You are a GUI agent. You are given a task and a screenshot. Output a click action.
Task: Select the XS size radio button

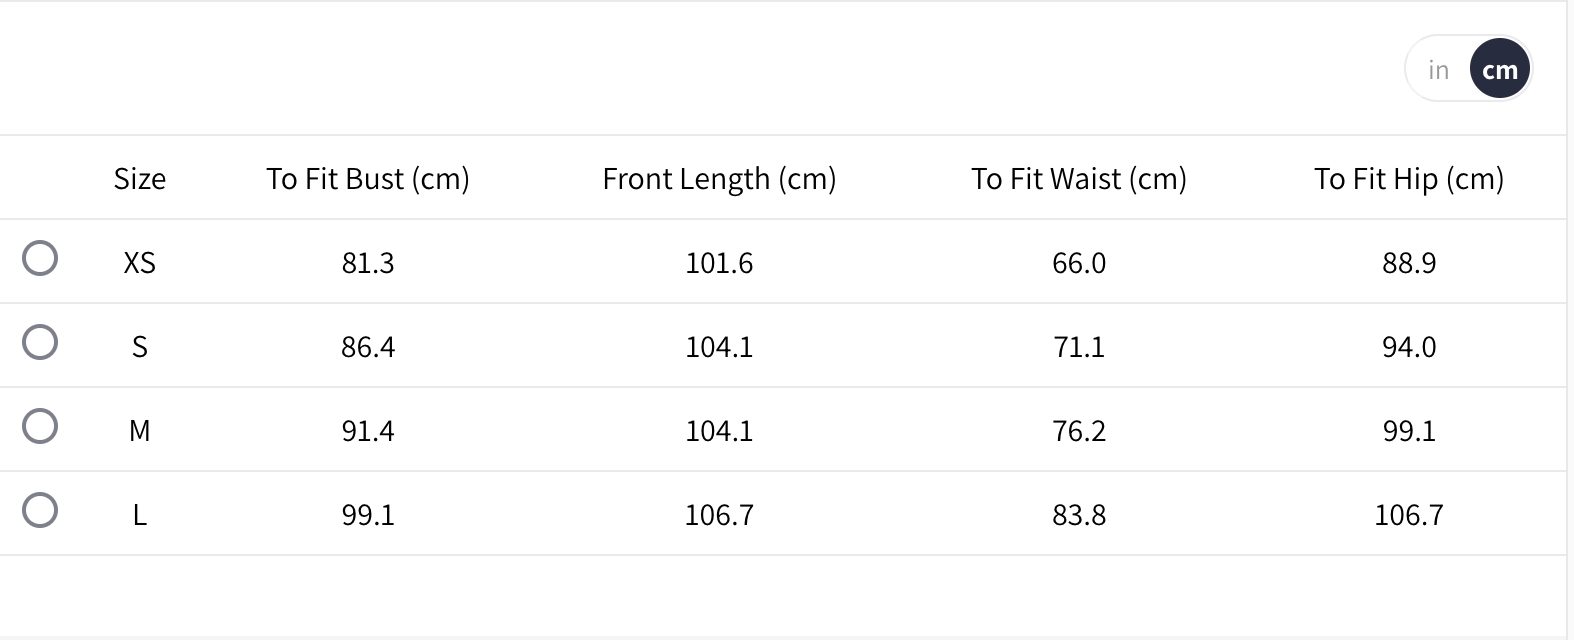(40, 259)
